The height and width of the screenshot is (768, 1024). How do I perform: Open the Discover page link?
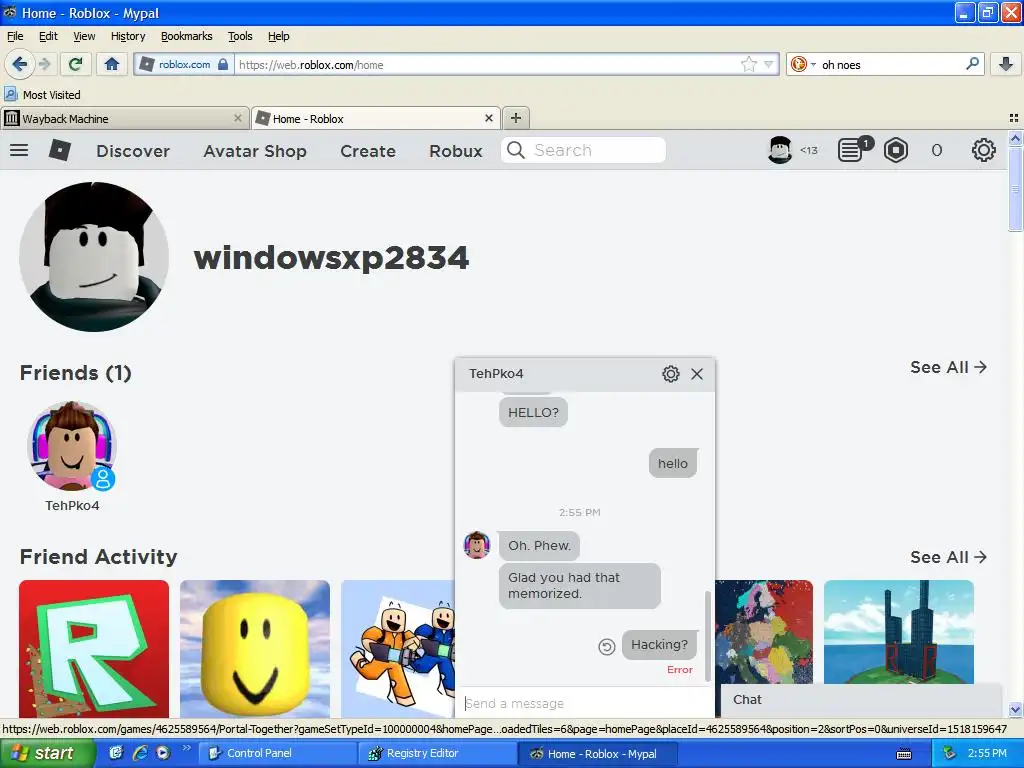click(133, 151)
